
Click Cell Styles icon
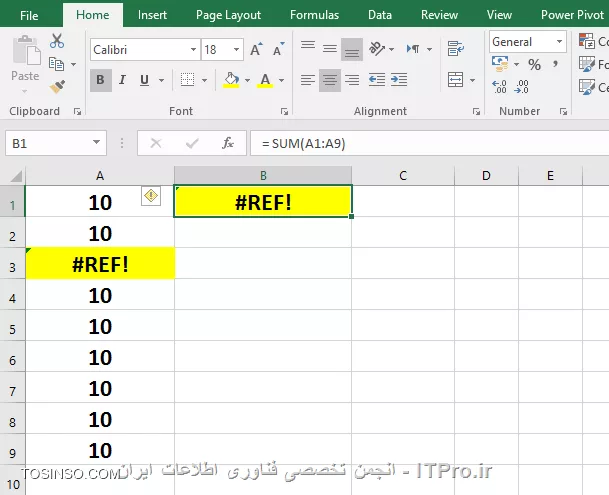(586, 87)
